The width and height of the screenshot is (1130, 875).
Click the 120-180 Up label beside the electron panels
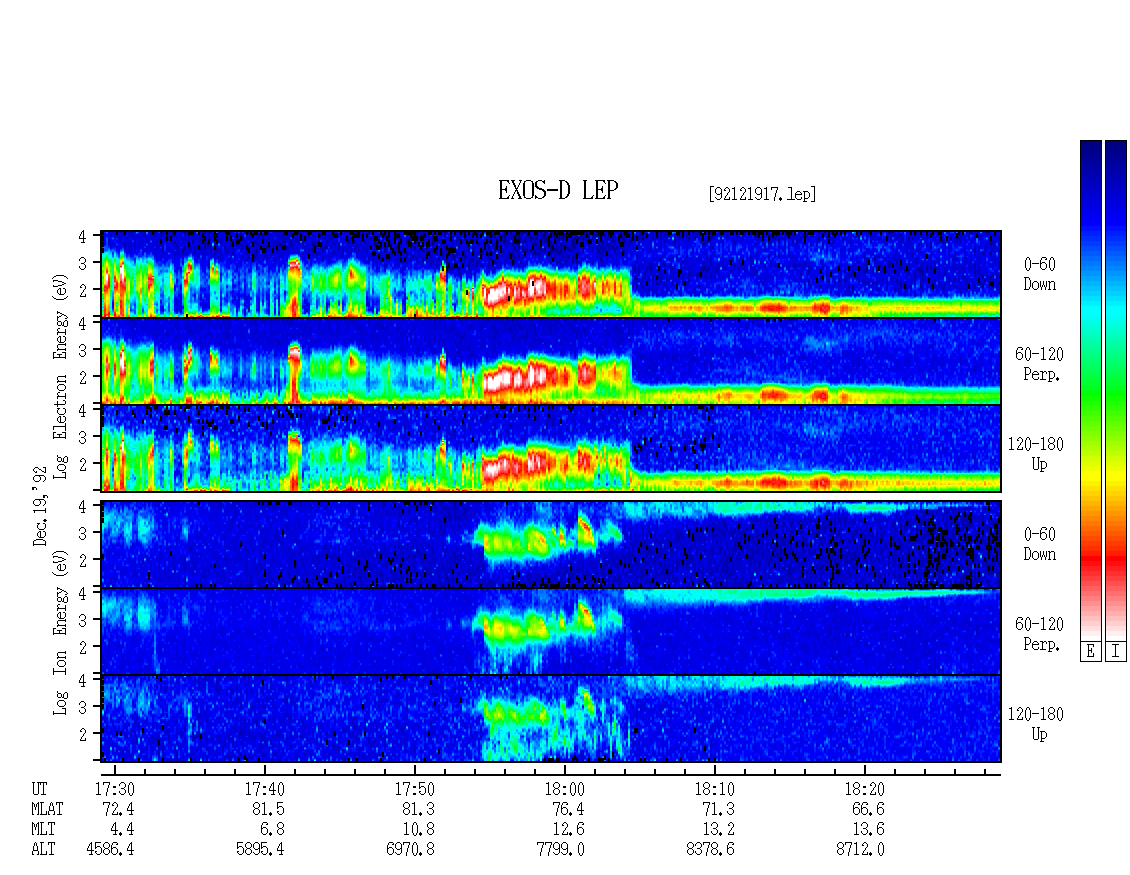coord(1036,454)
